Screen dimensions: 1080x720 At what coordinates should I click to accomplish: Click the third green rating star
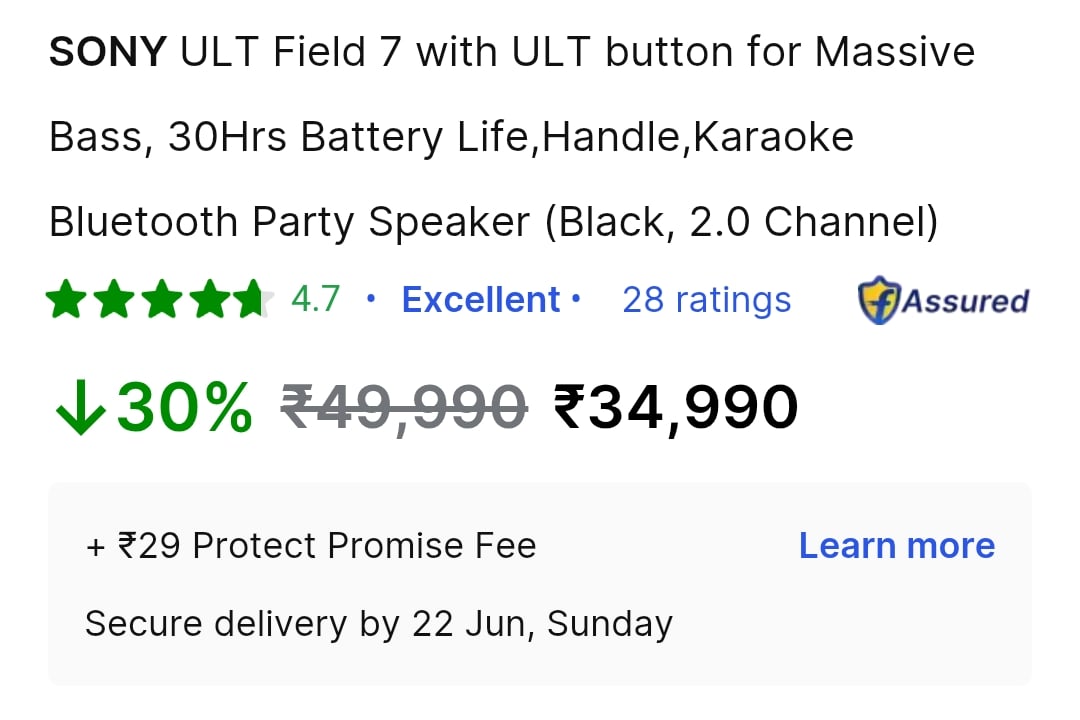tap(160, 299)
